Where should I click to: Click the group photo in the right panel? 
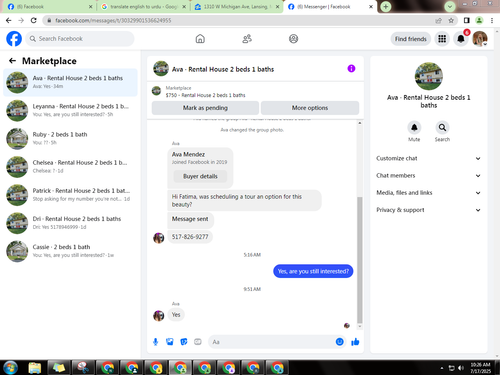[x=429, y=76]
